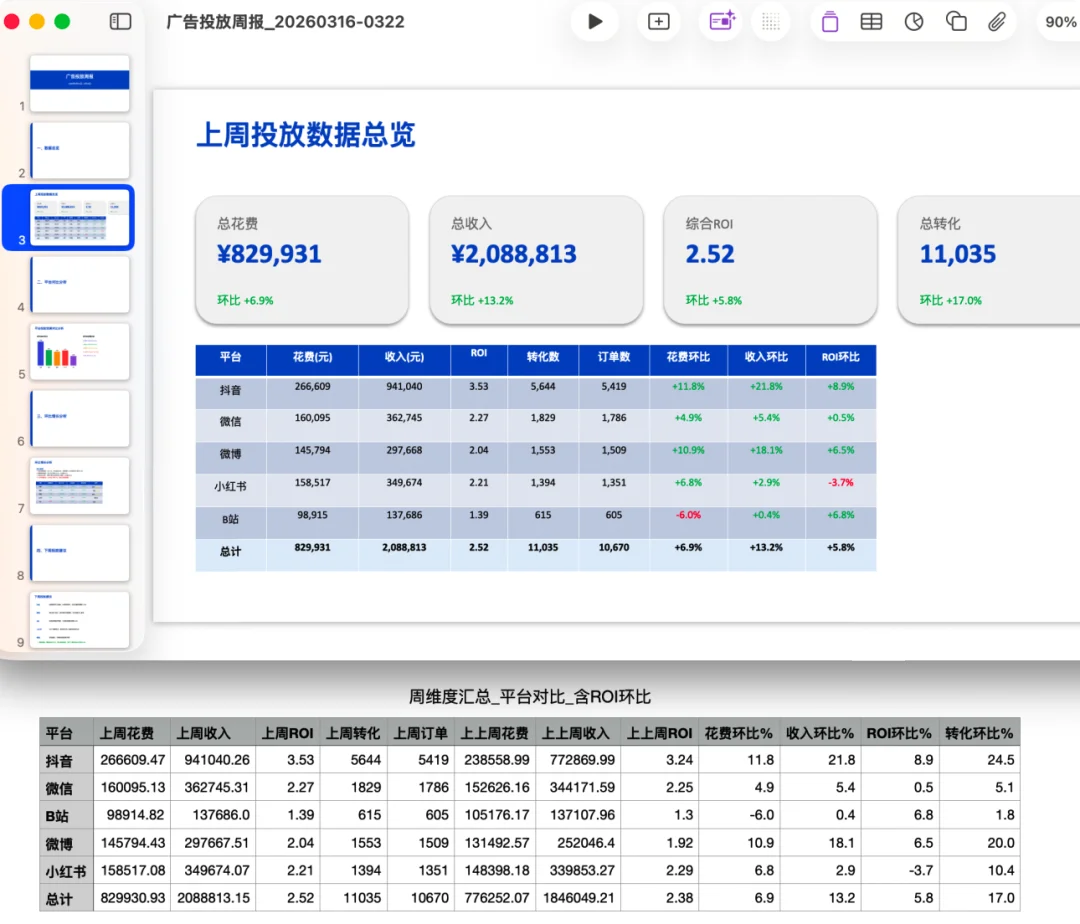This screenshot has width=1080, height=924.
Task: Insert a shape using the shapes icon
Action: [x=955, y=21]
